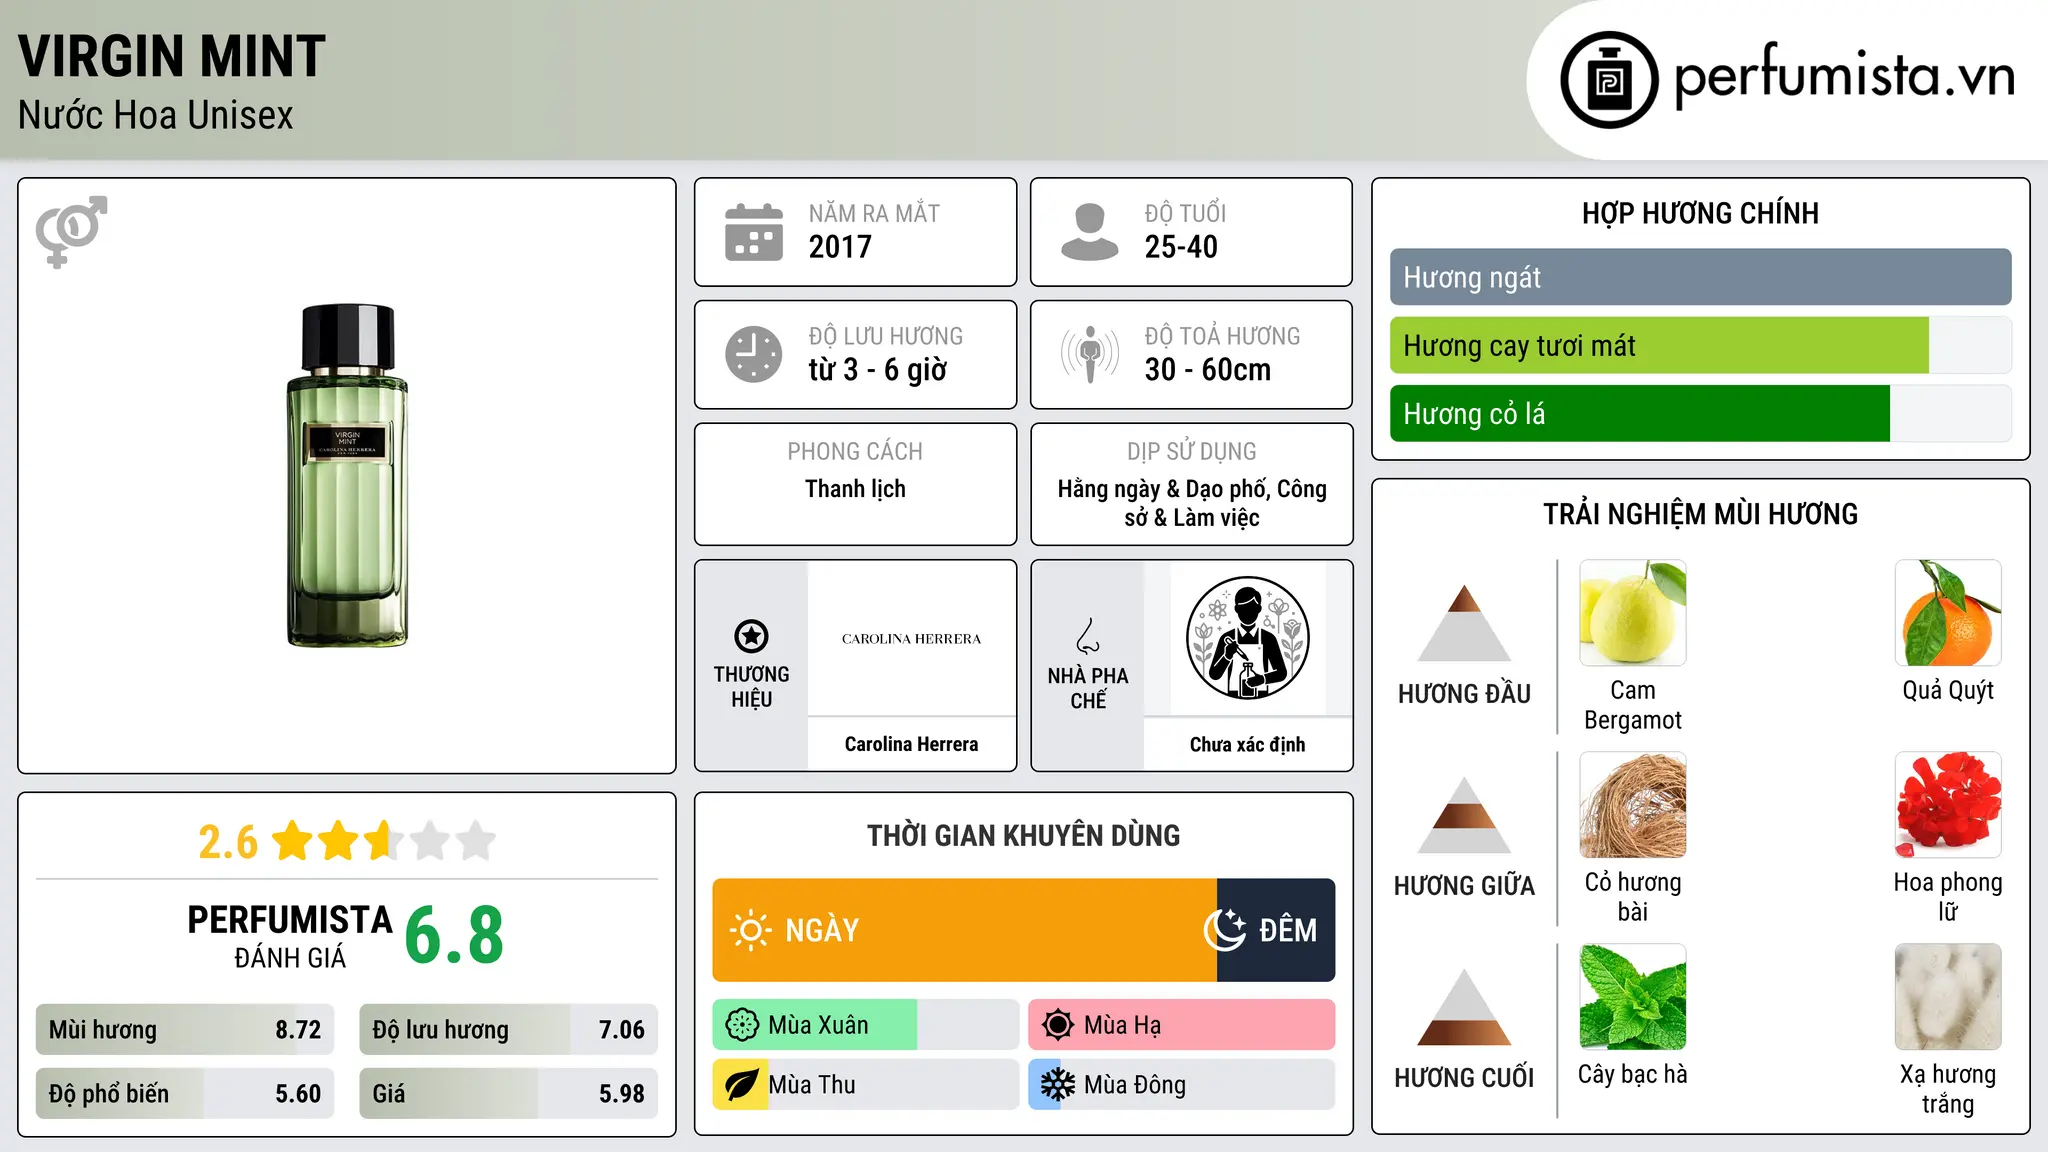Click the leaf icon for Mùa Thu
Screen dimensions: 2048x1152
click(741, 1085)
